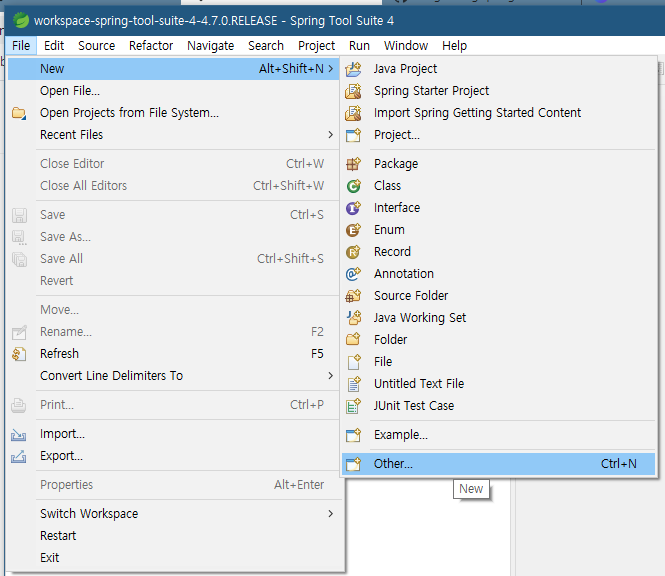Click the disabled Save floppy icon
The width and height of the screenshot is (665, 576).
click(x=19, y=215)
